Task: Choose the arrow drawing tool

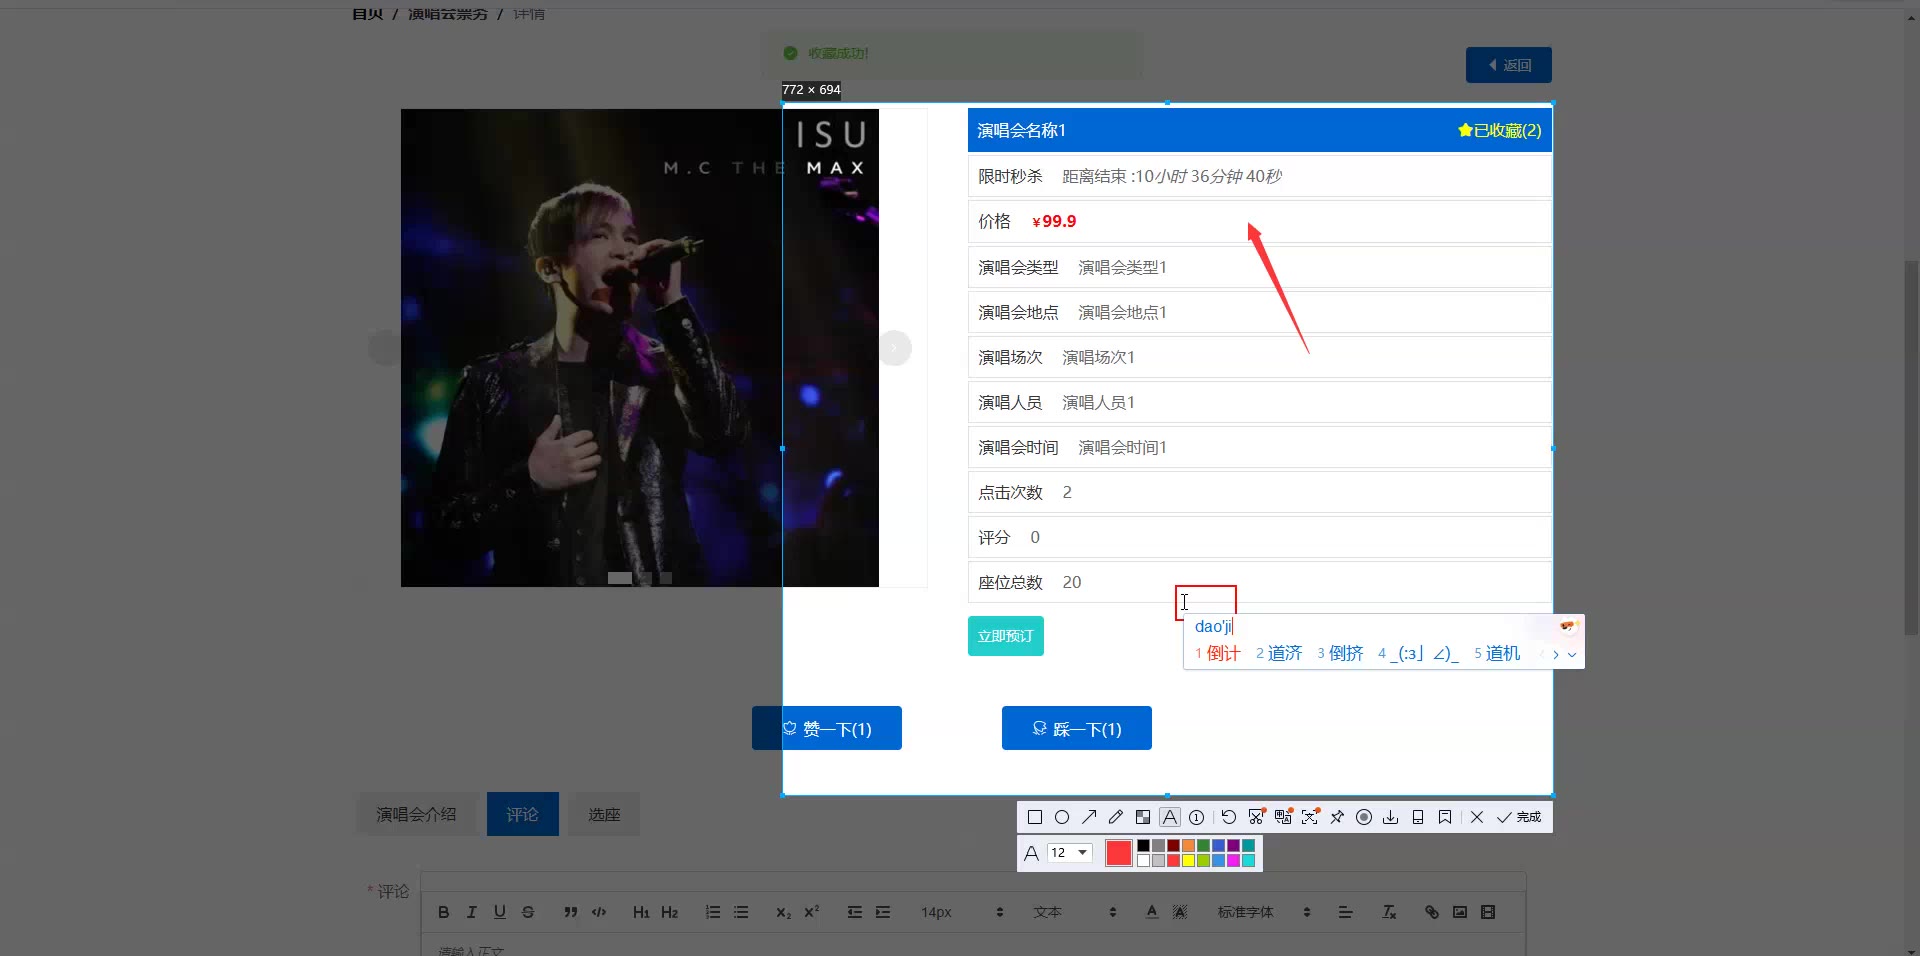Action: [x=1089, y=817]
